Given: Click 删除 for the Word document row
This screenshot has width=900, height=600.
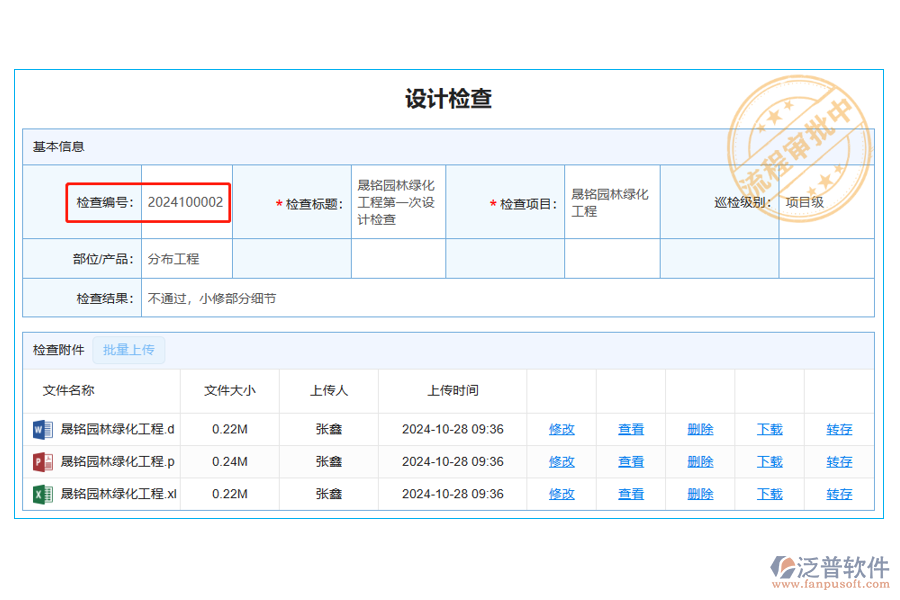Looking at the screenshot, I should [700, 430].
